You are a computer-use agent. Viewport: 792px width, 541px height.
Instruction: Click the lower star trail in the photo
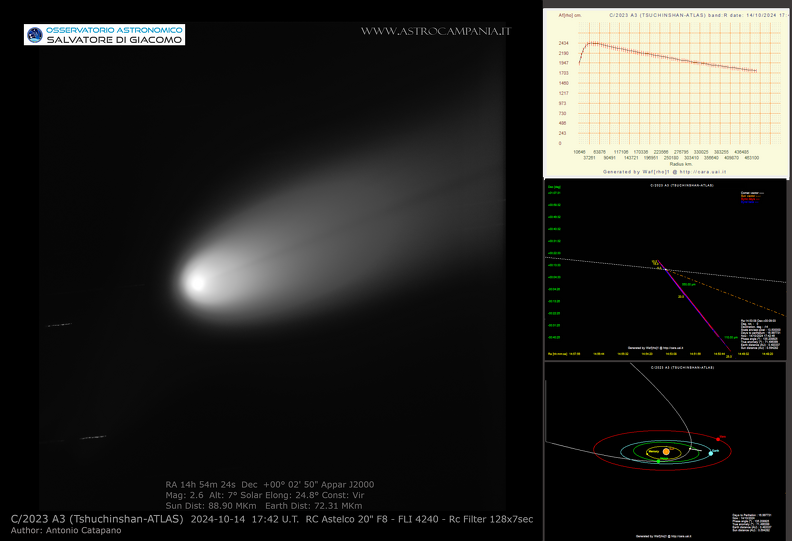pos(93,437)
